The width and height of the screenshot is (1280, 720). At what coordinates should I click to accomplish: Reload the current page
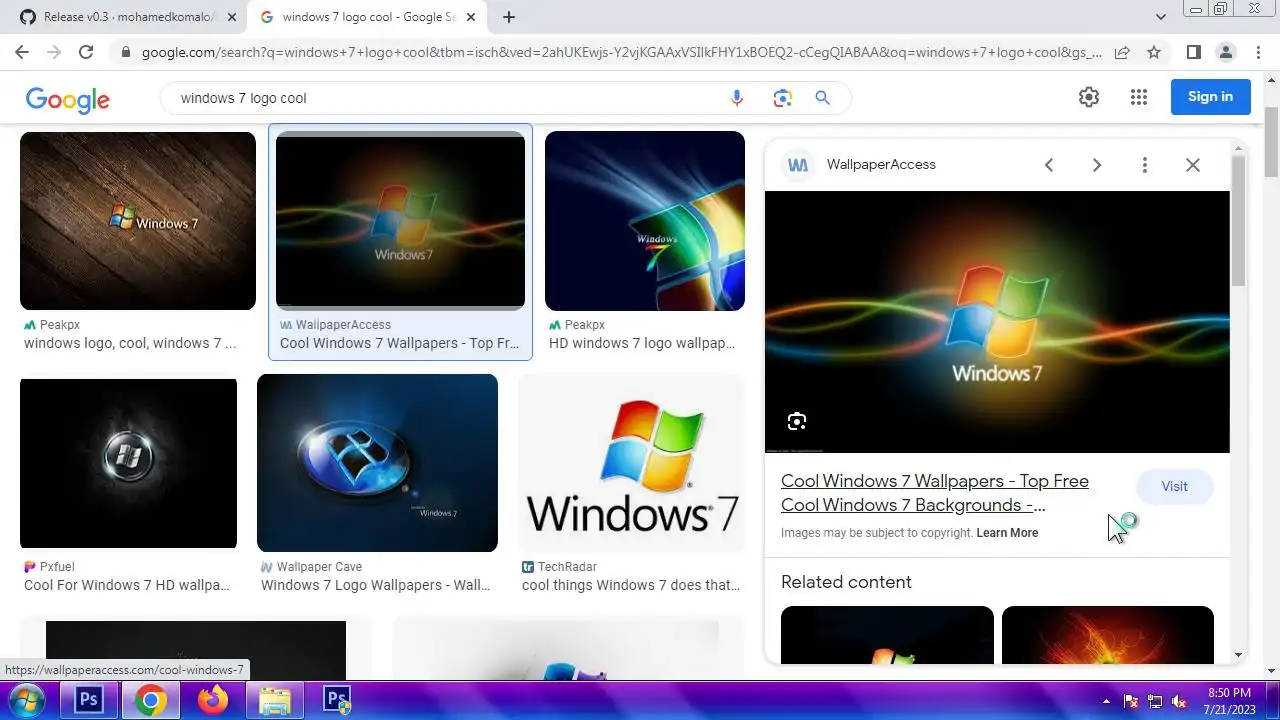86,52
